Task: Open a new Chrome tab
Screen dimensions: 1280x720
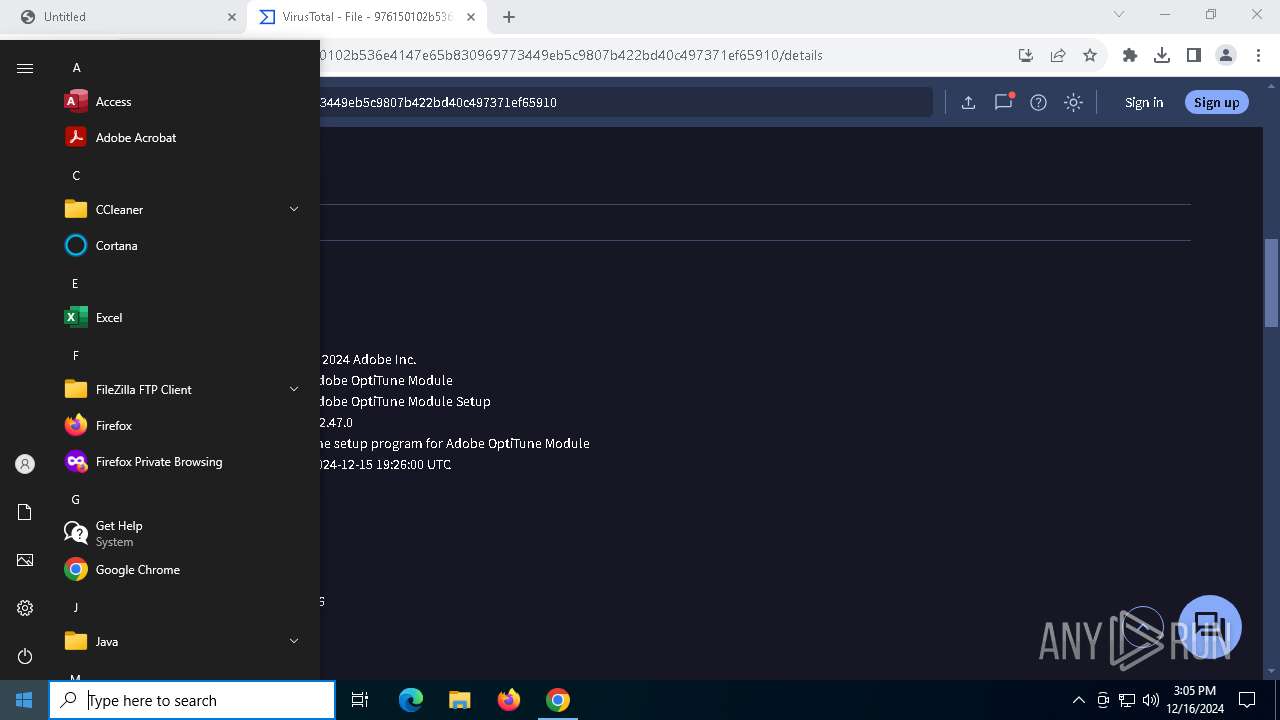Action: pos(508,17)
